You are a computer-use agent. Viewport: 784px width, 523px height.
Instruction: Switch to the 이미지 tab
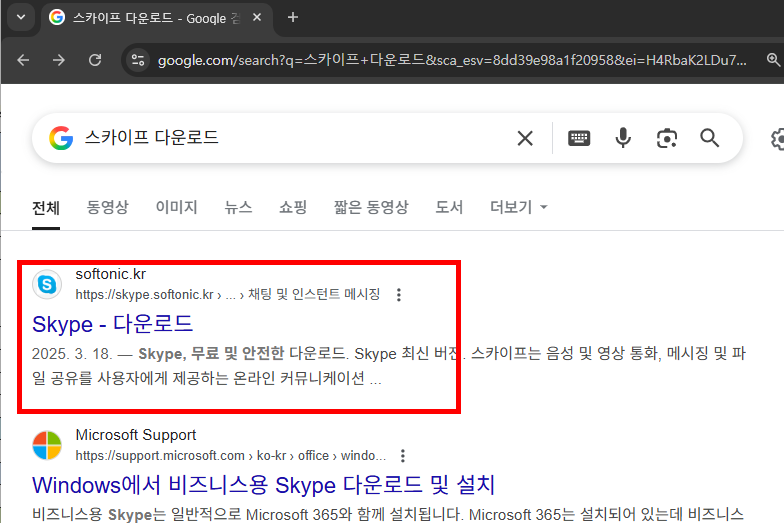[176, 207]
